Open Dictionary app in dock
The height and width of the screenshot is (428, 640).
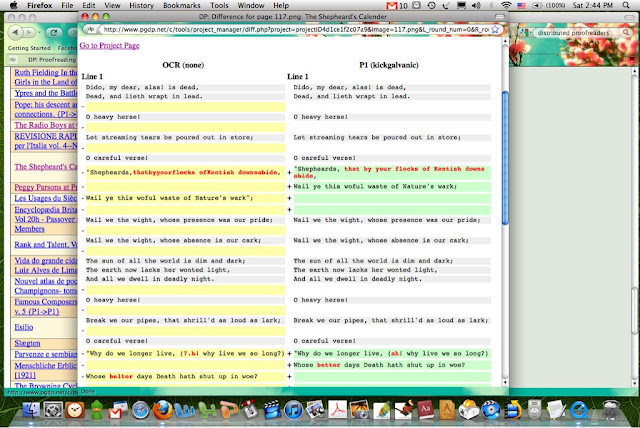point(425,410)
